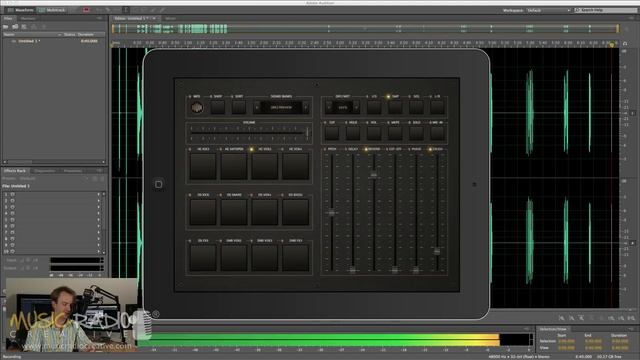This screenshot has width=640, height=360.
Task: Open the Mixer tab
Action: [170, 18]
